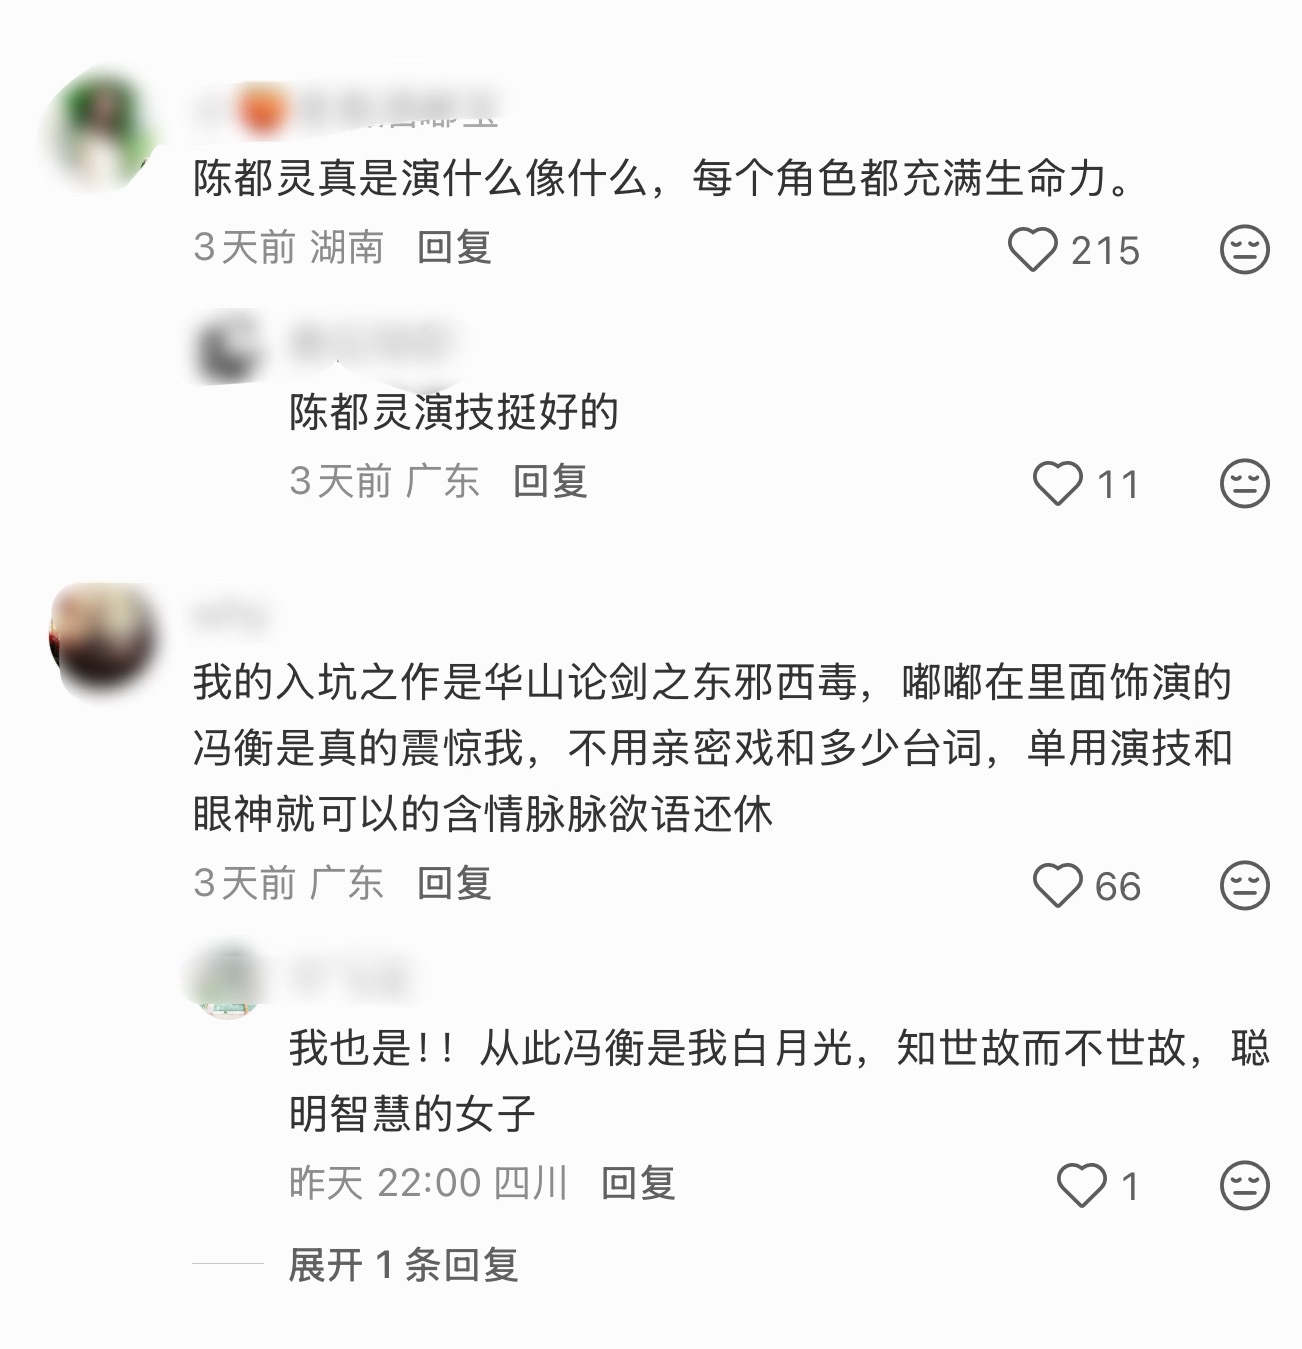
Task: Reply to the 湖南 commenter via 回复
Action: pos(454,247)
